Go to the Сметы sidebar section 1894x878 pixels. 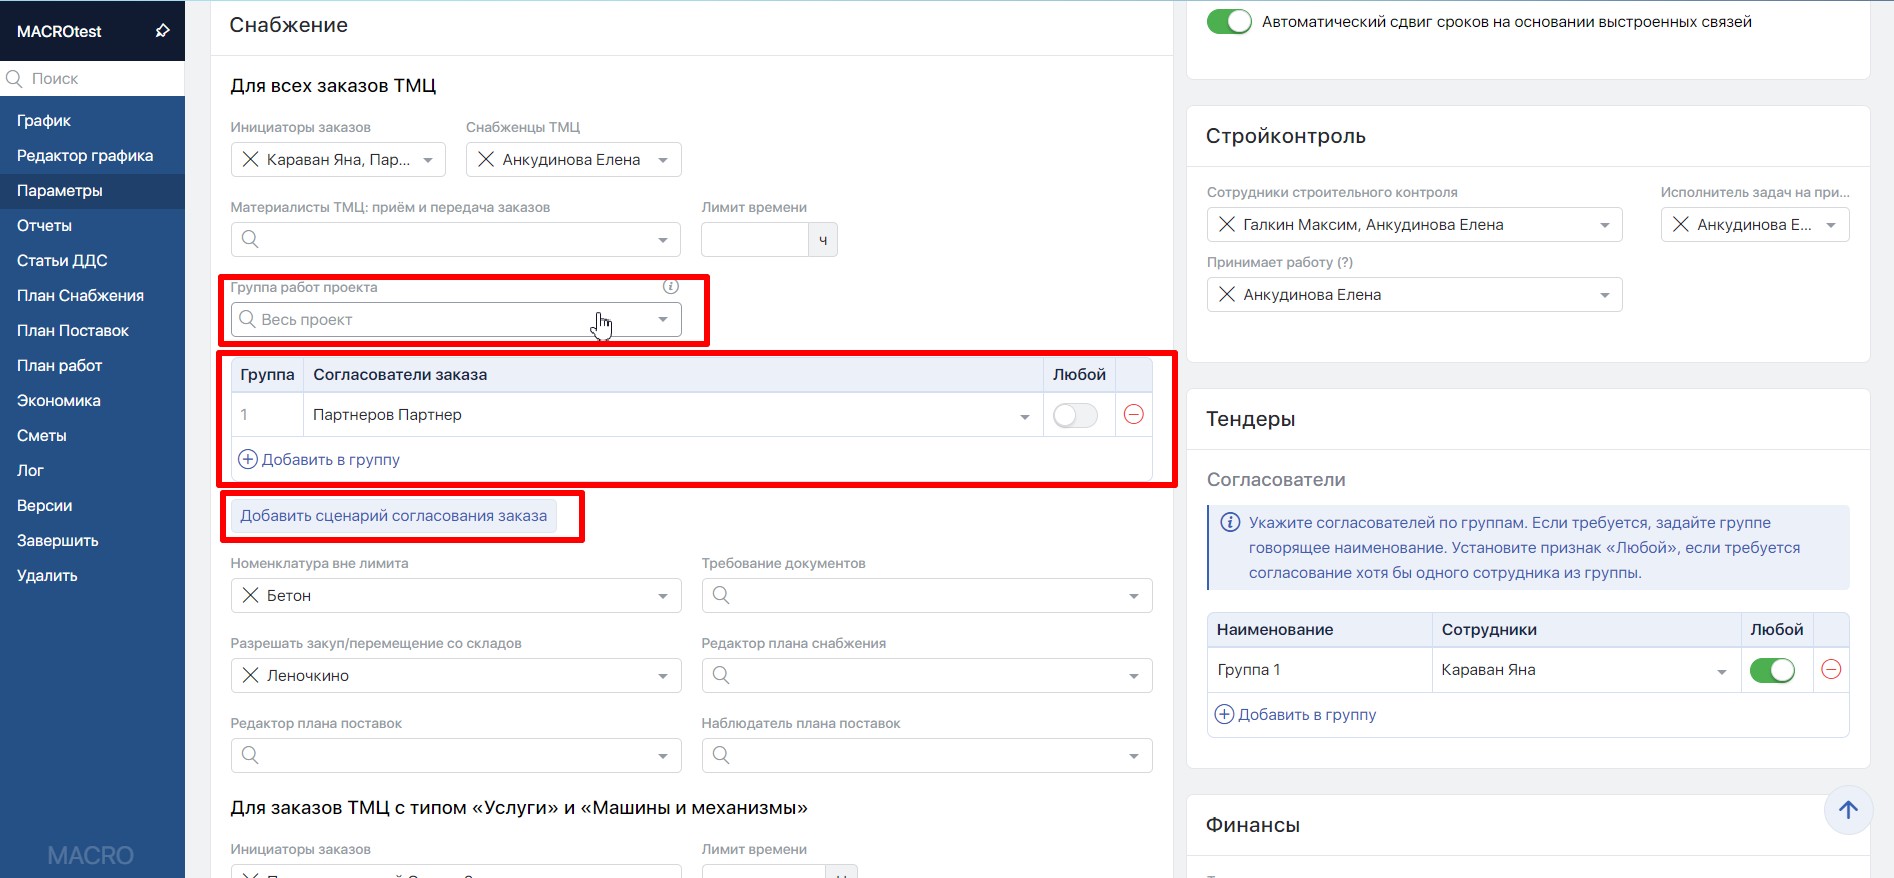pos(42,436)
